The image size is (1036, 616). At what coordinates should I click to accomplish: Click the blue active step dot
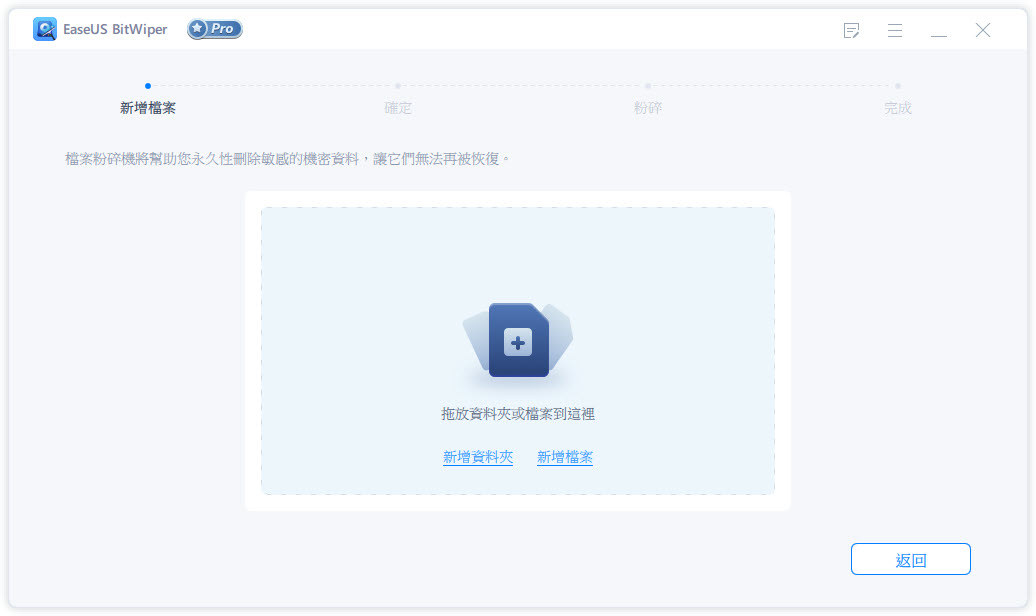[x=148, y=86]
